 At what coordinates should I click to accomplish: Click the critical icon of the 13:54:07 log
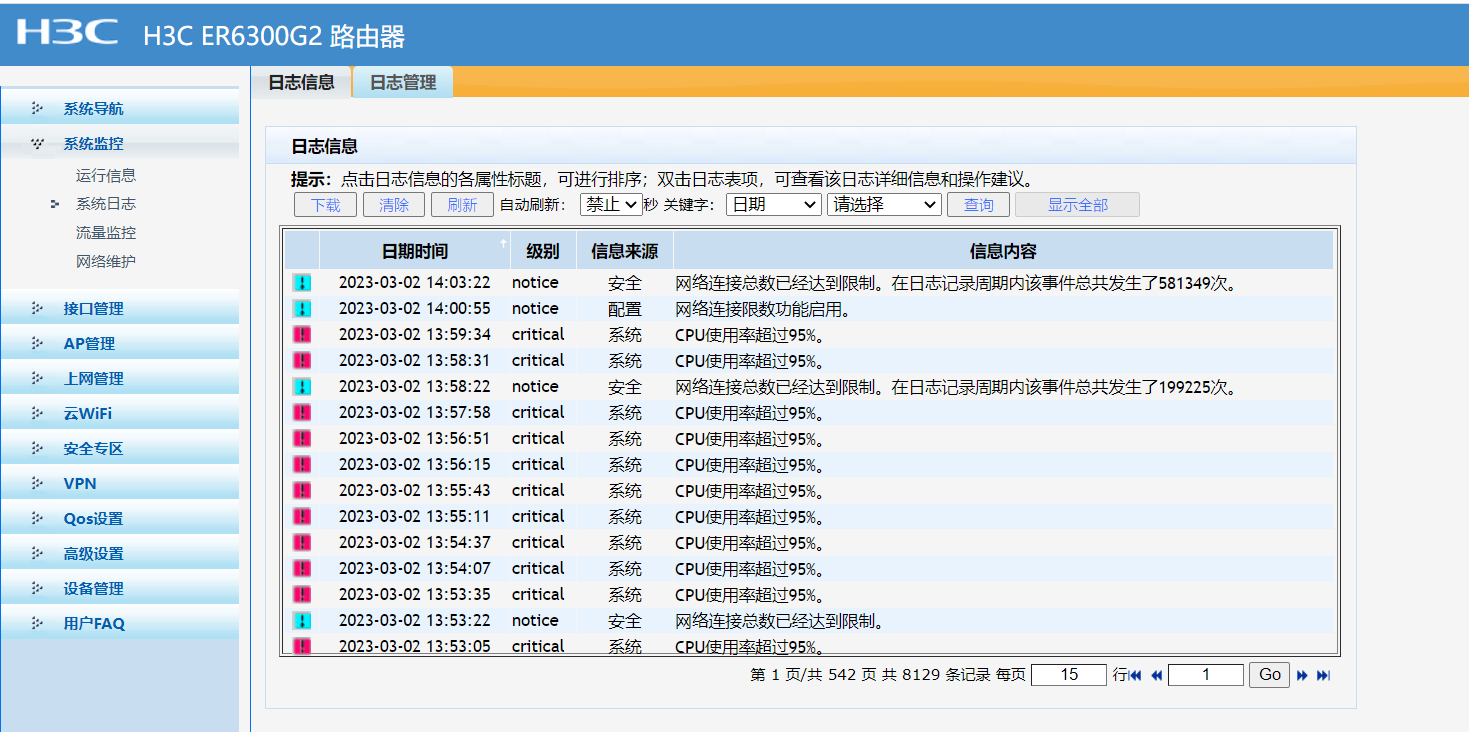(301, 569)
